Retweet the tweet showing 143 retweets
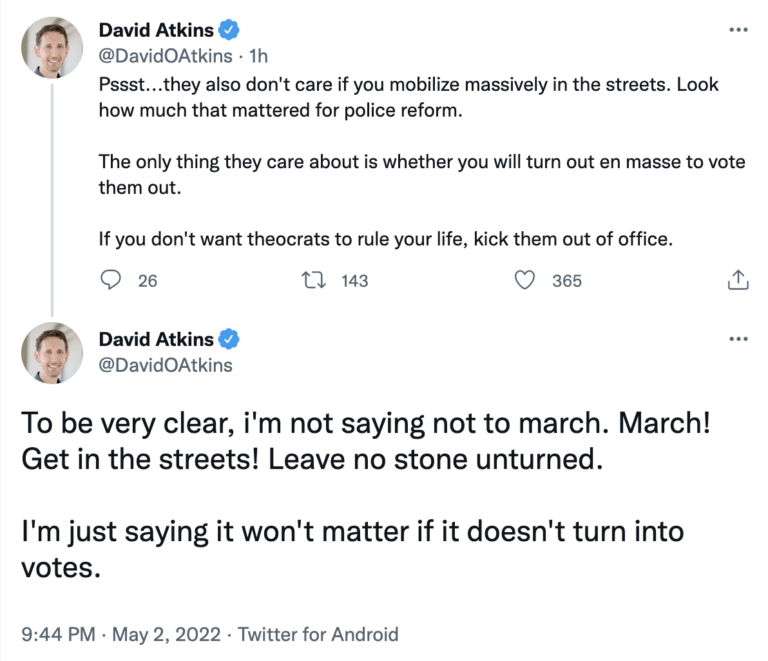 pos(315,281)
